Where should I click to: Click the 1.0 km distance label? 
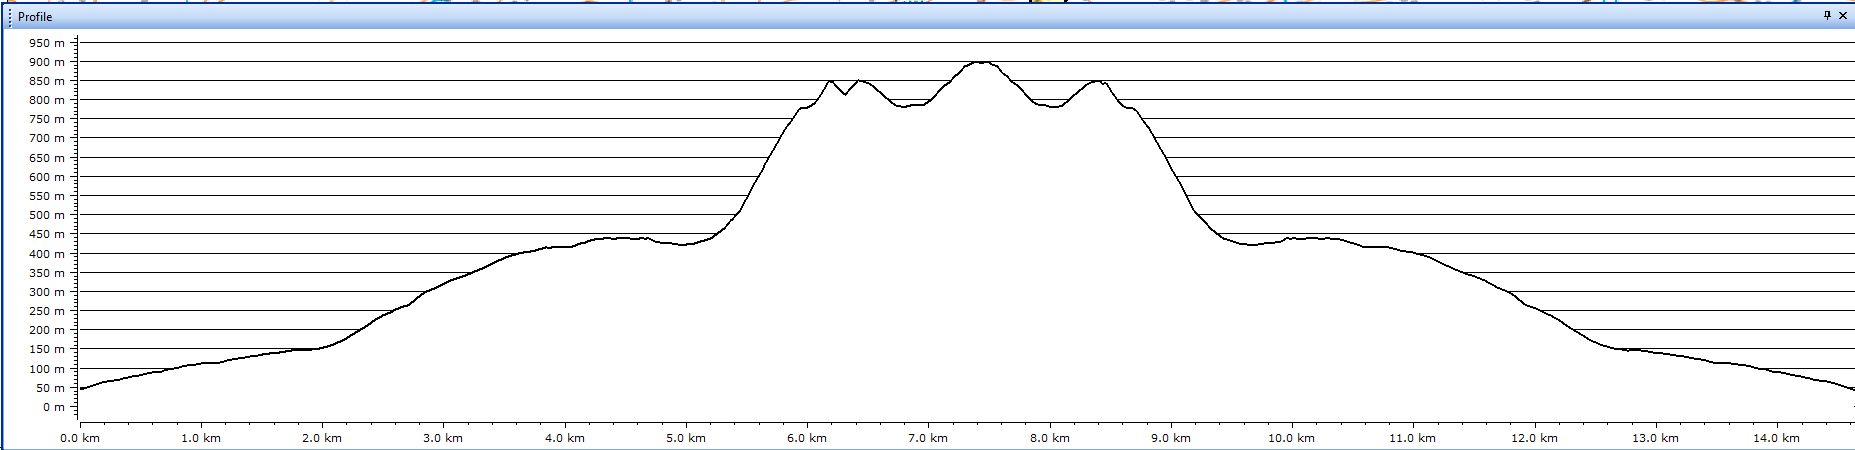[x=201, y=438]
